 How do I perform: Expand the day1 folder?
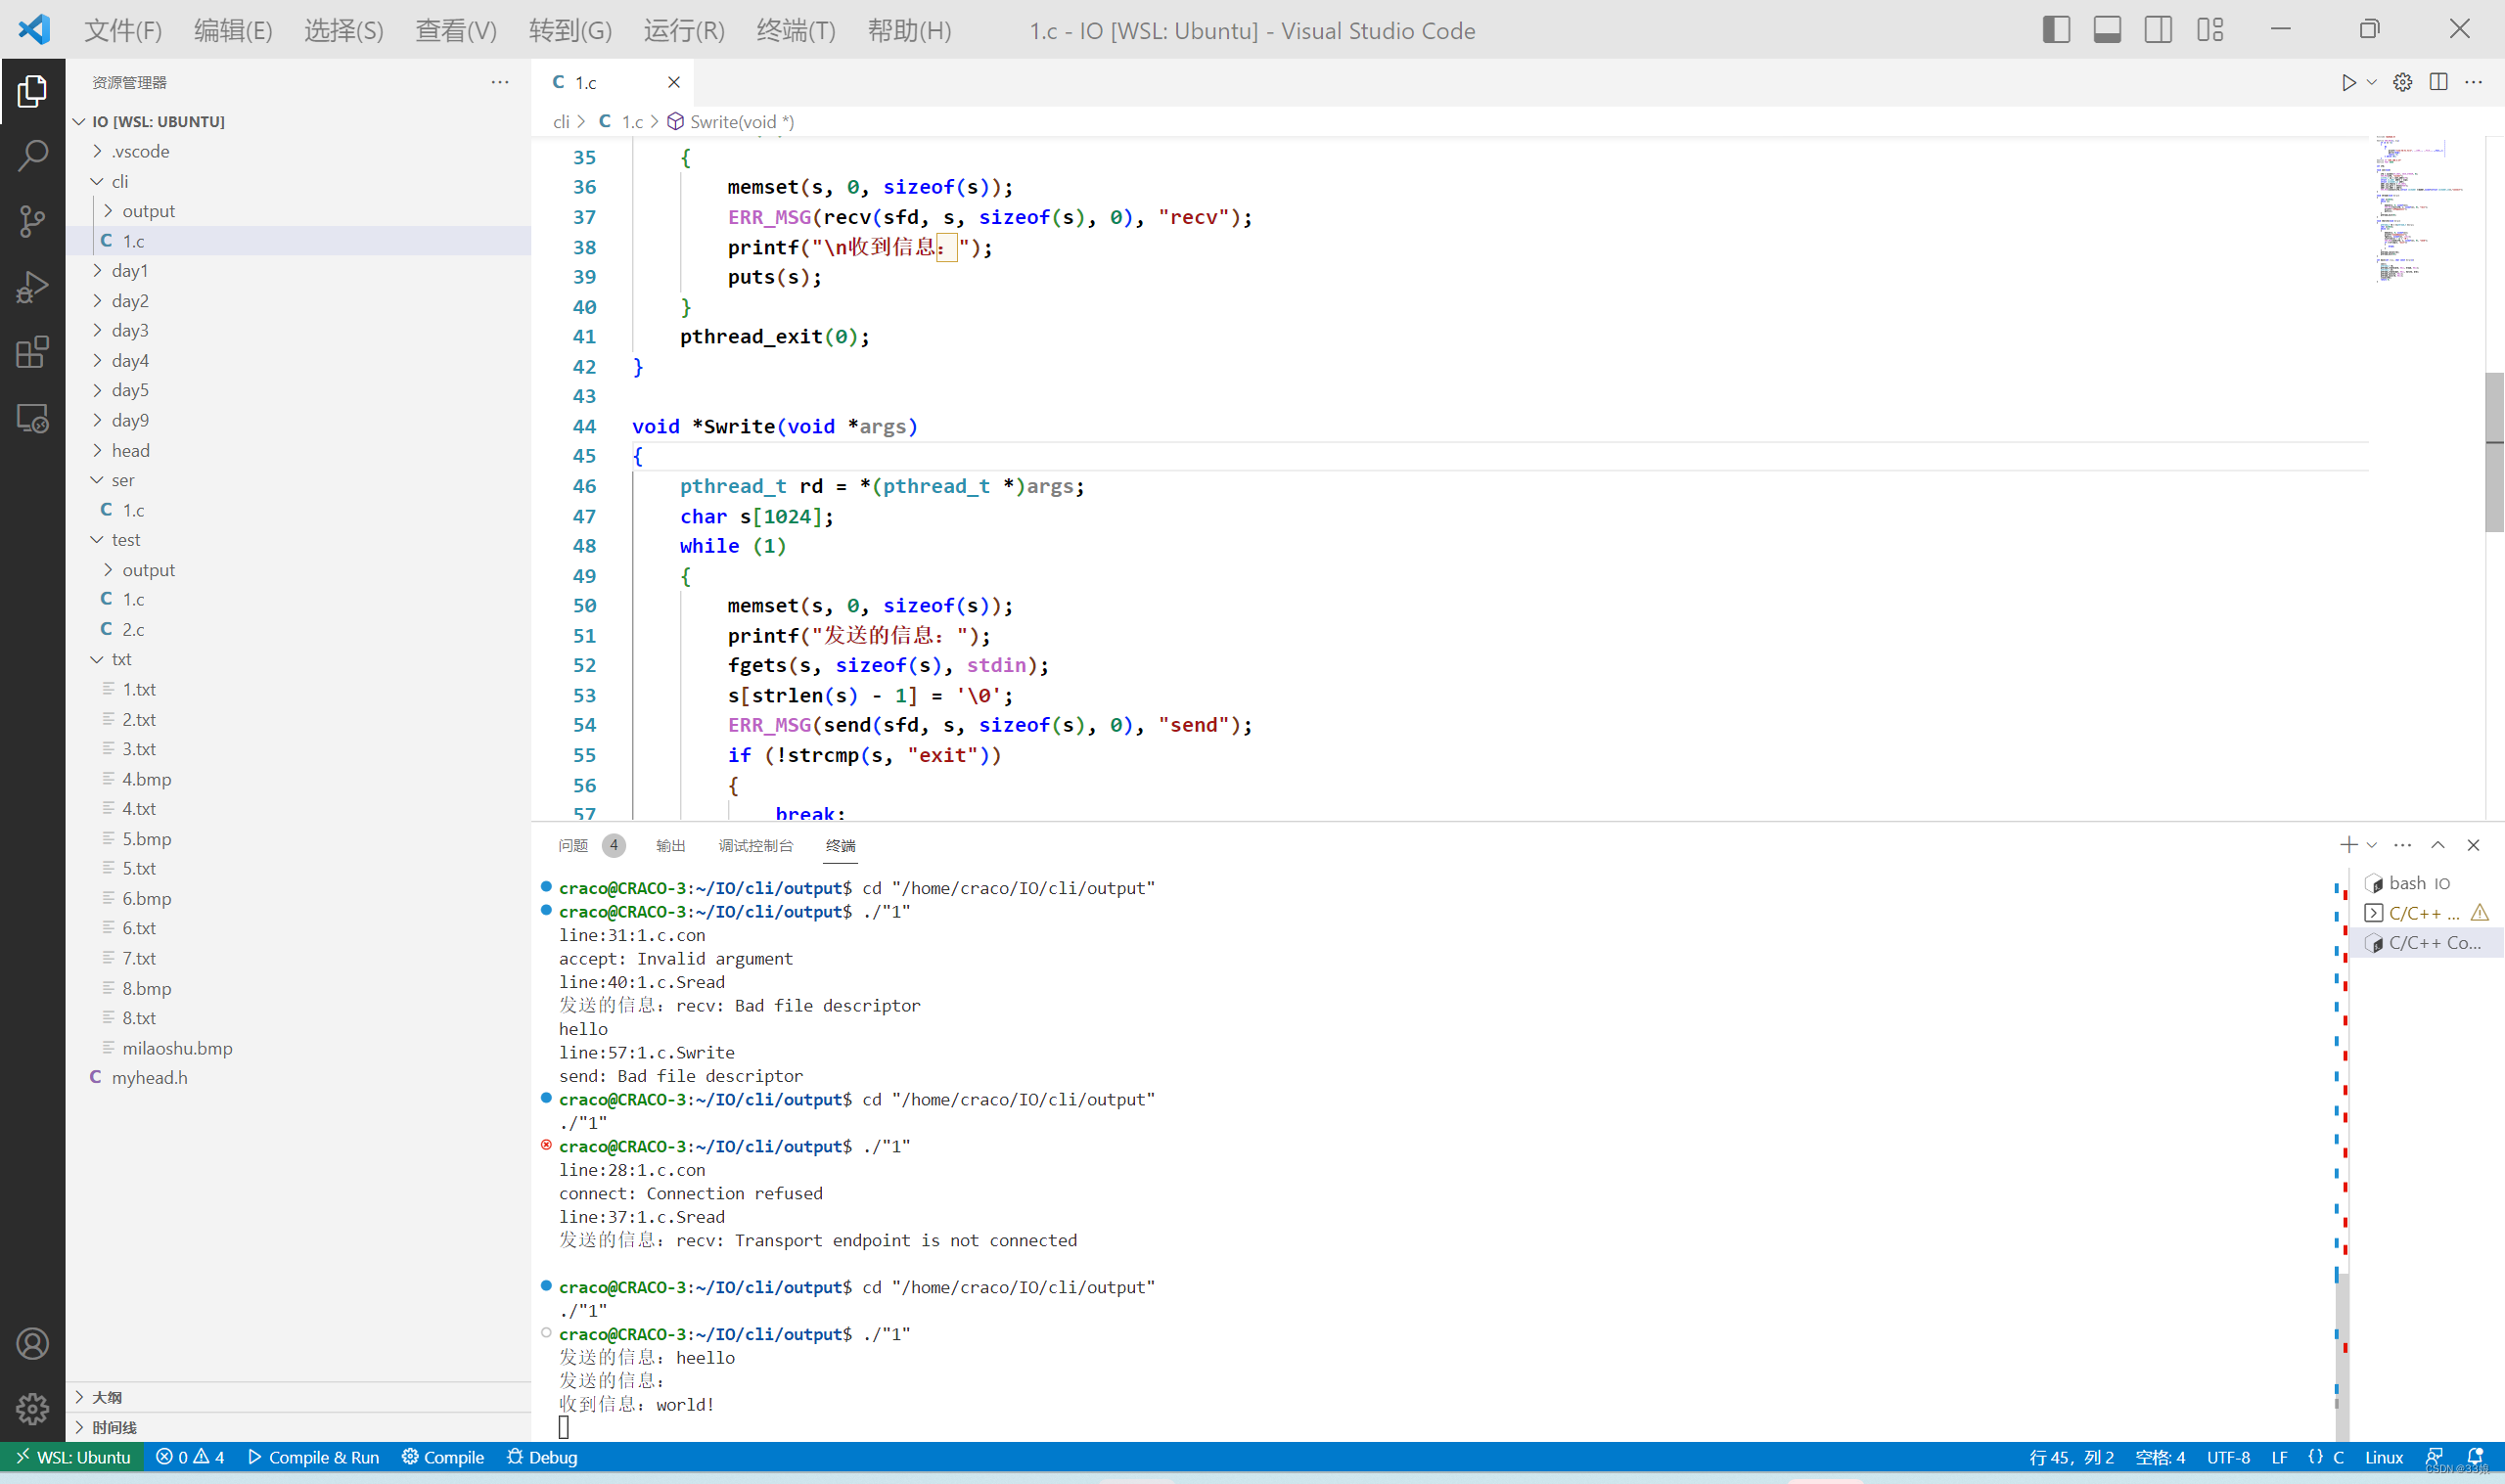129,270
